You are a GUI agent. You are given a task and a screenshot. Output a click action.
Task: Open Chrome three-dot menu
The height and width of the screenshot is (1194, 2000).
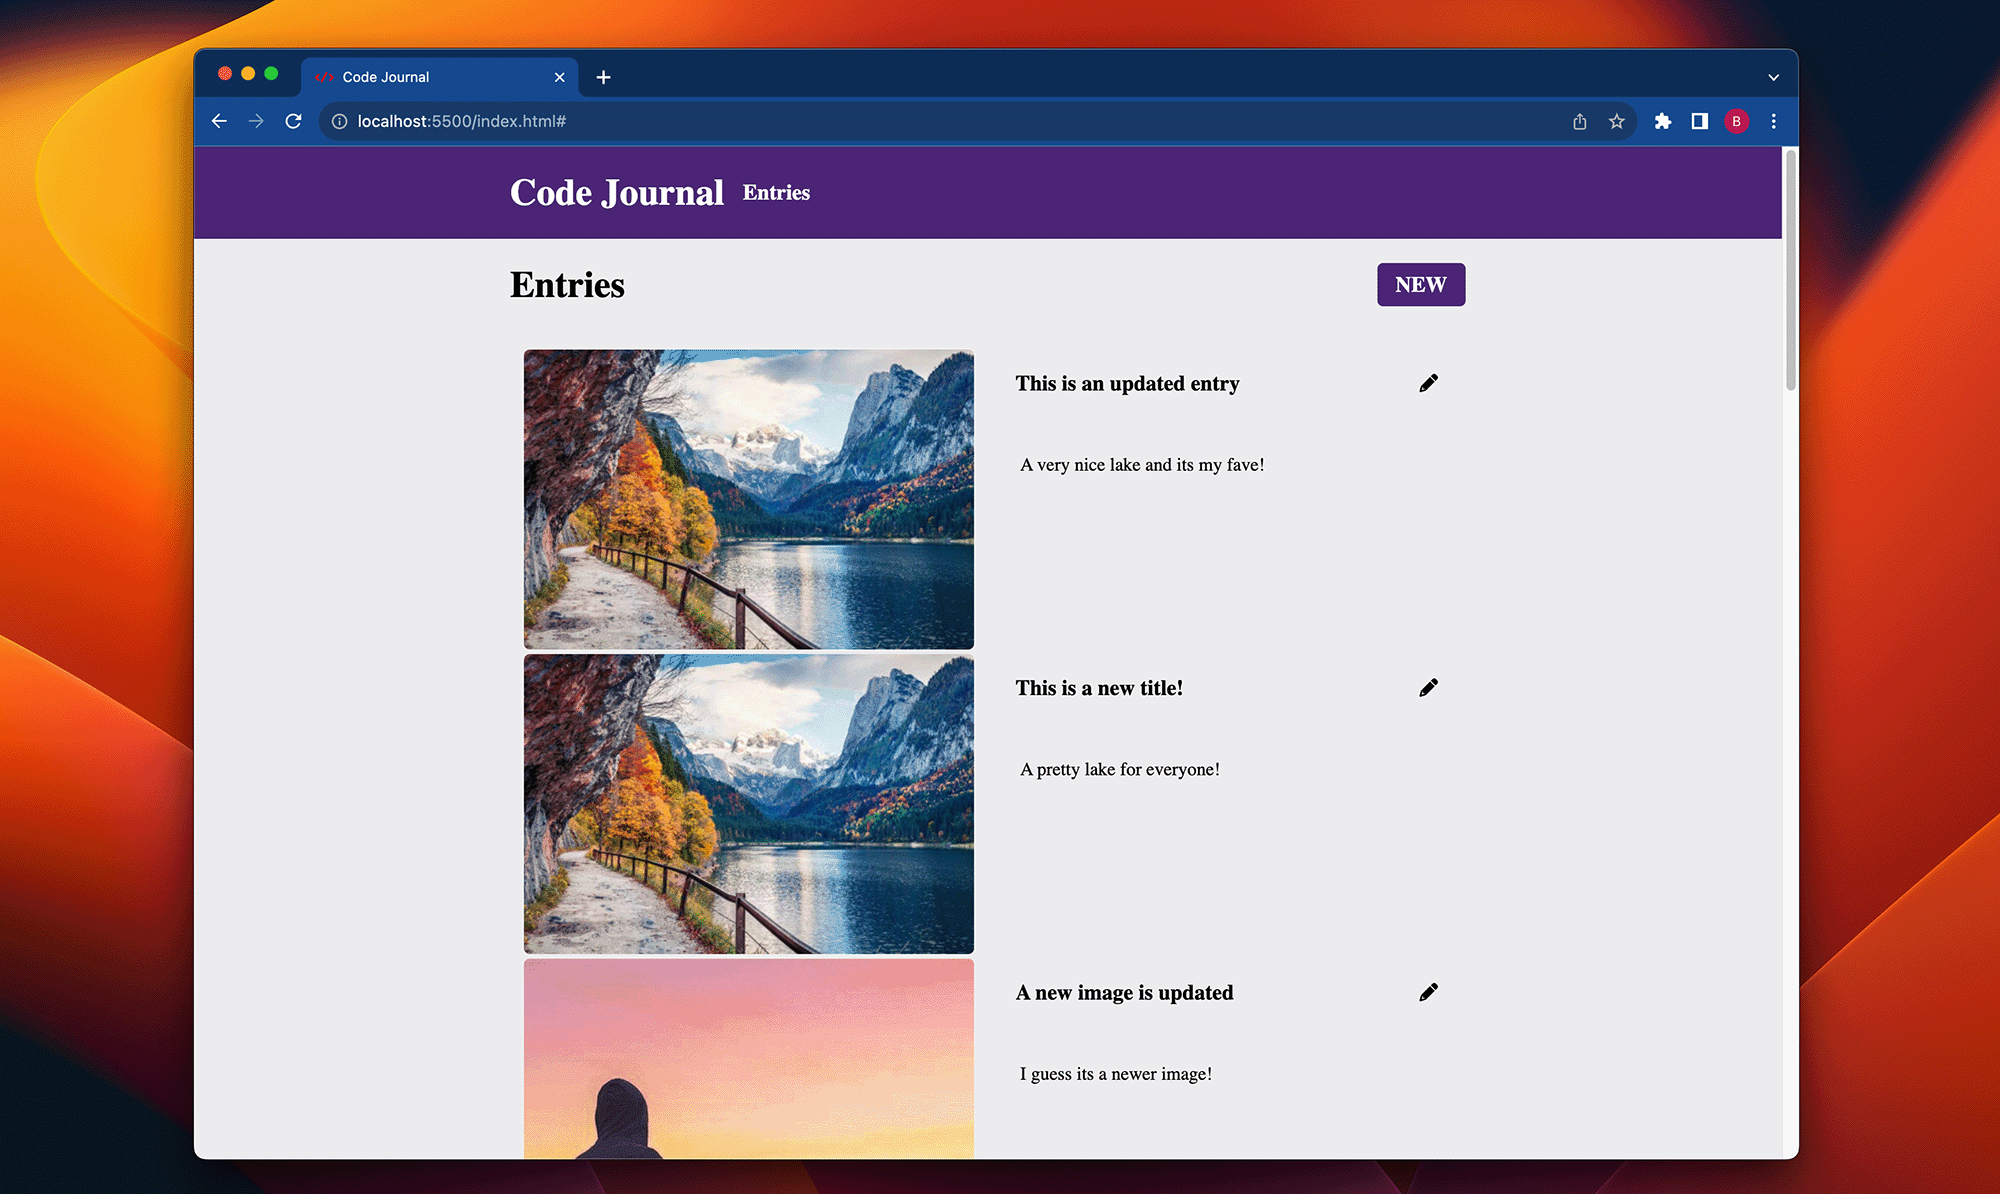[x=1773, y=121]
